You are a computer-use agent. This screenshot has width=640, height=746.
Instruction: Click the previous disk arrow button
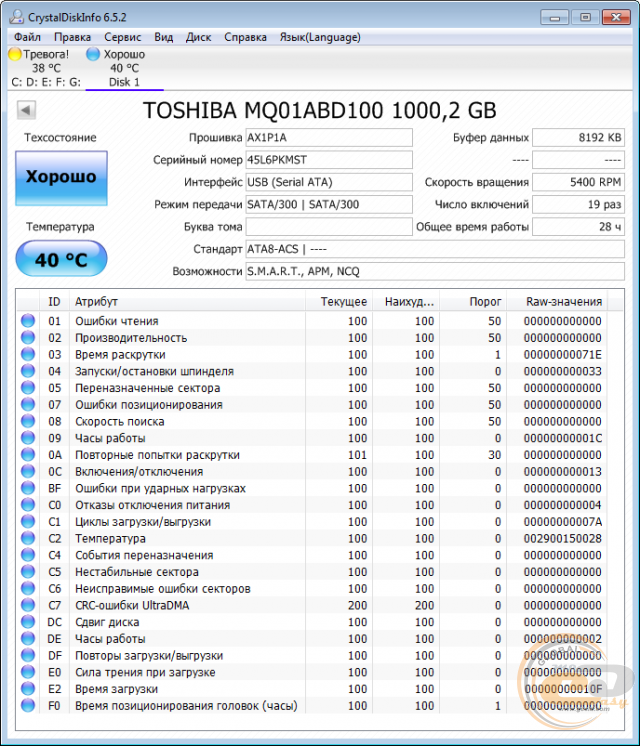coord(26,110)
